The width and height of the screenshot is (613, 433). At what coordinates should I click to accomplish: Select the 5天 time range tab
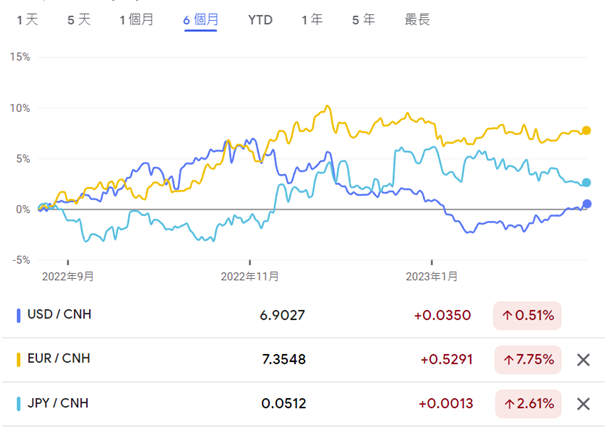[78, 19]
